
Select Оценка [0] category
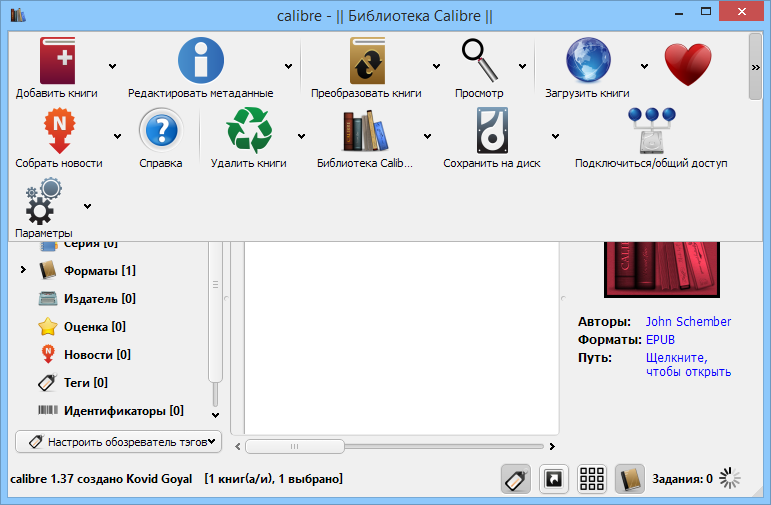coord(82,327)
